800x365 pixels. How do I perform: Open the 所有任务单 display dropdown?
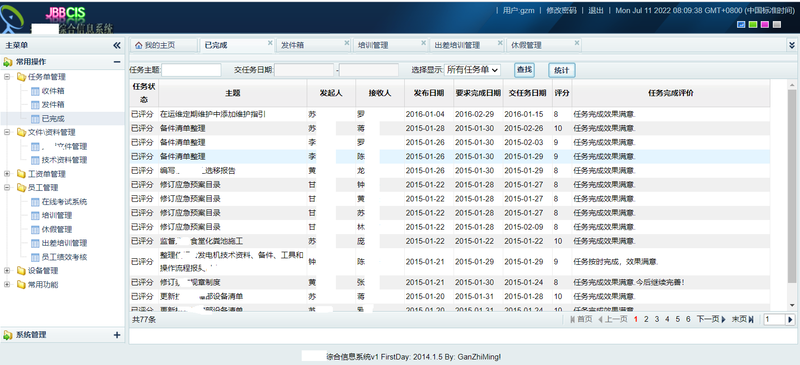coord(472,70)
